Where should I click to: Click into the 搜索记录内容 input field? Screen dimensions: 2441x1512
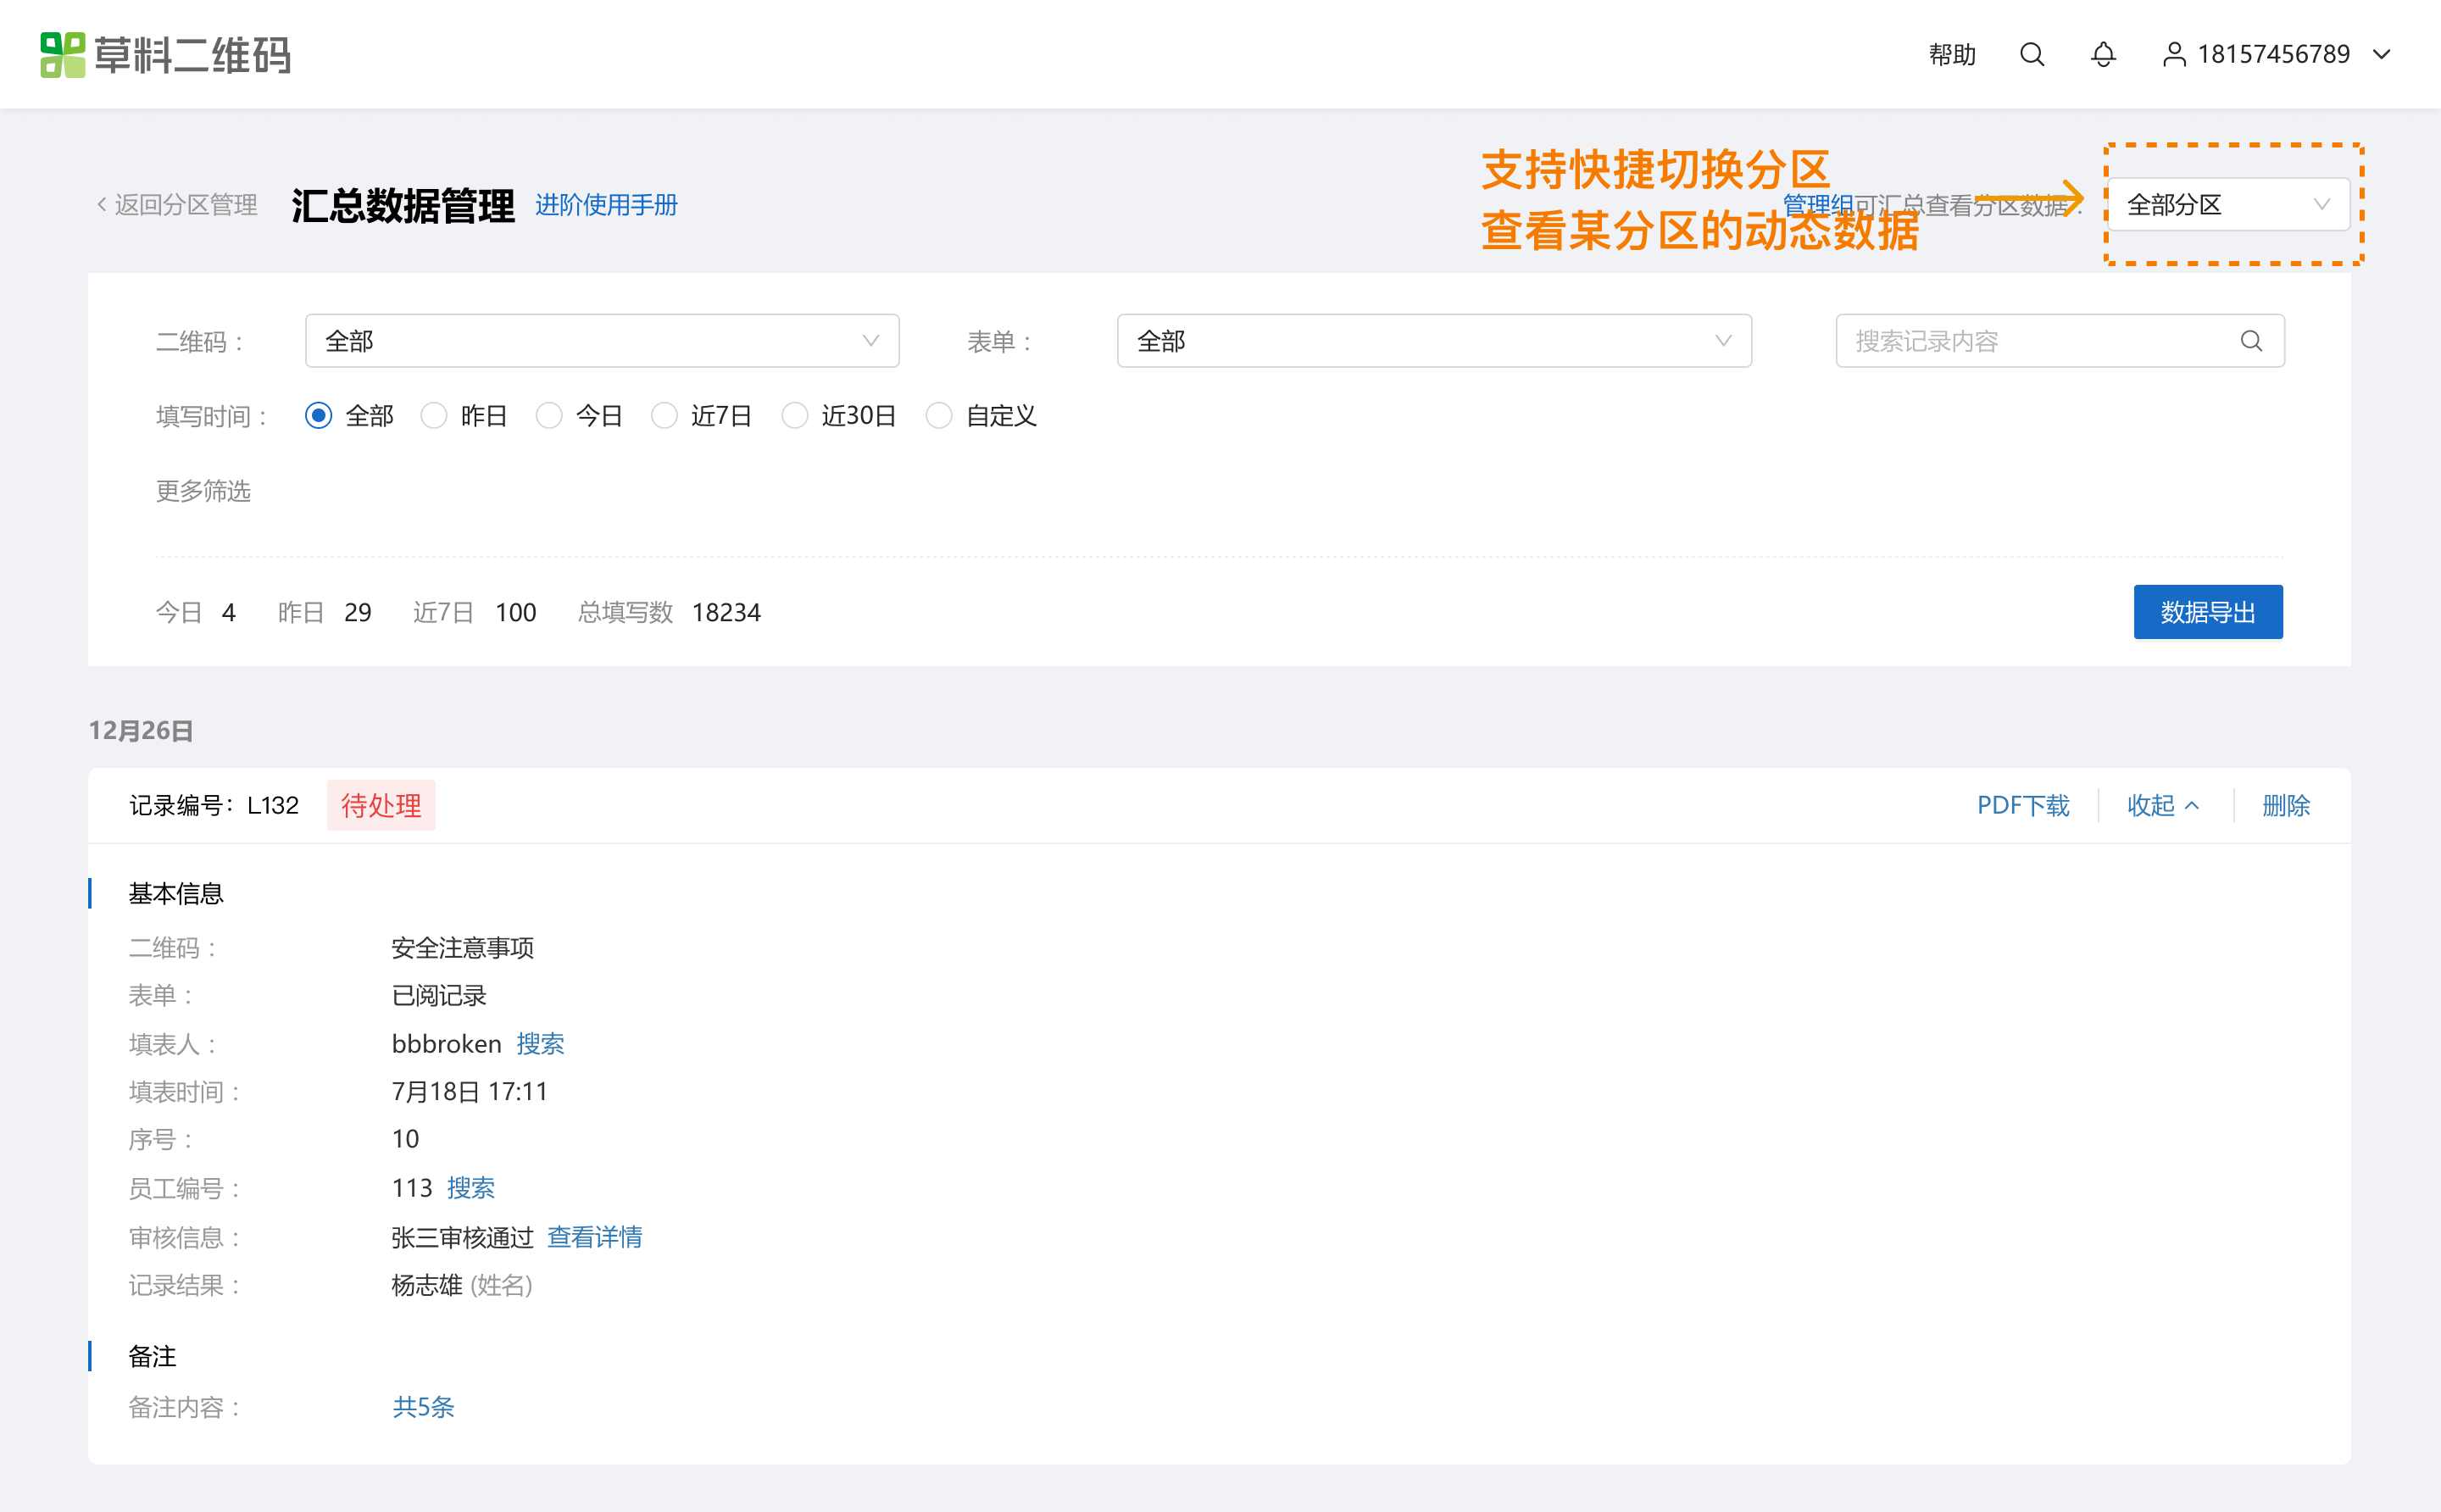point(2040,341)
